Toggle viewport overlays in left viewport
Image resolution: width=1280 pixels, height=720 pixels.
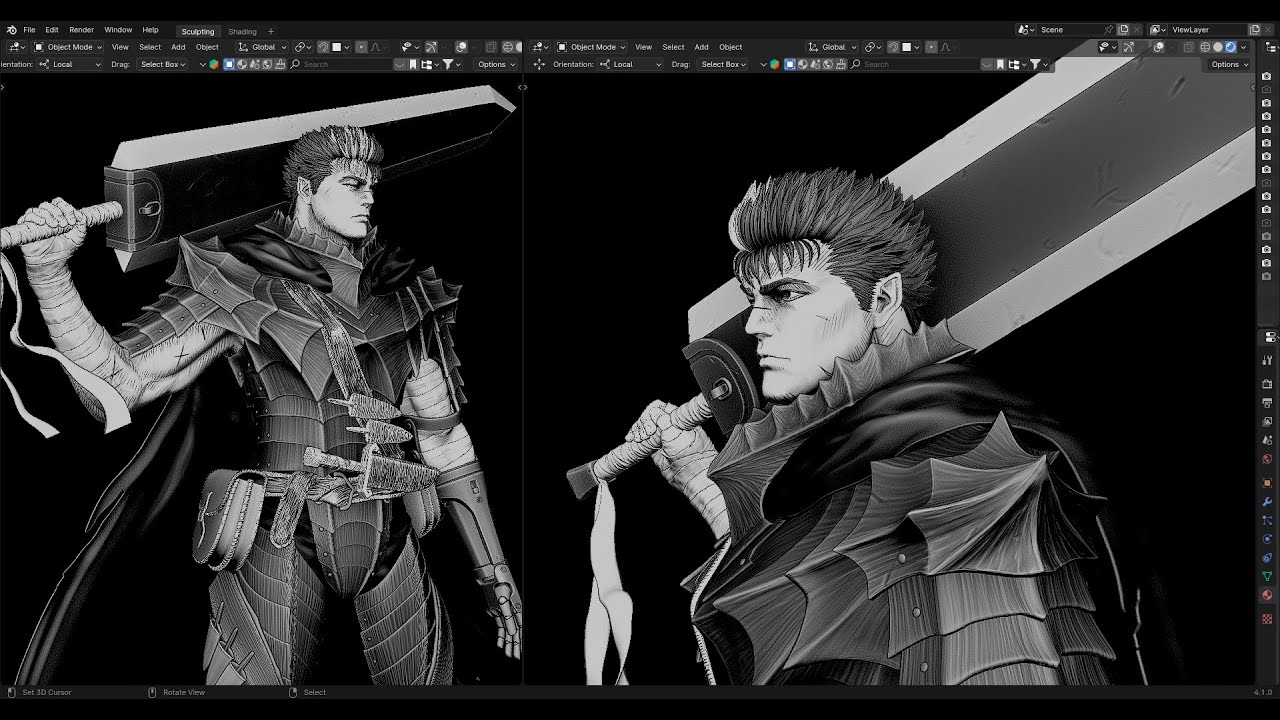point(461,47)
